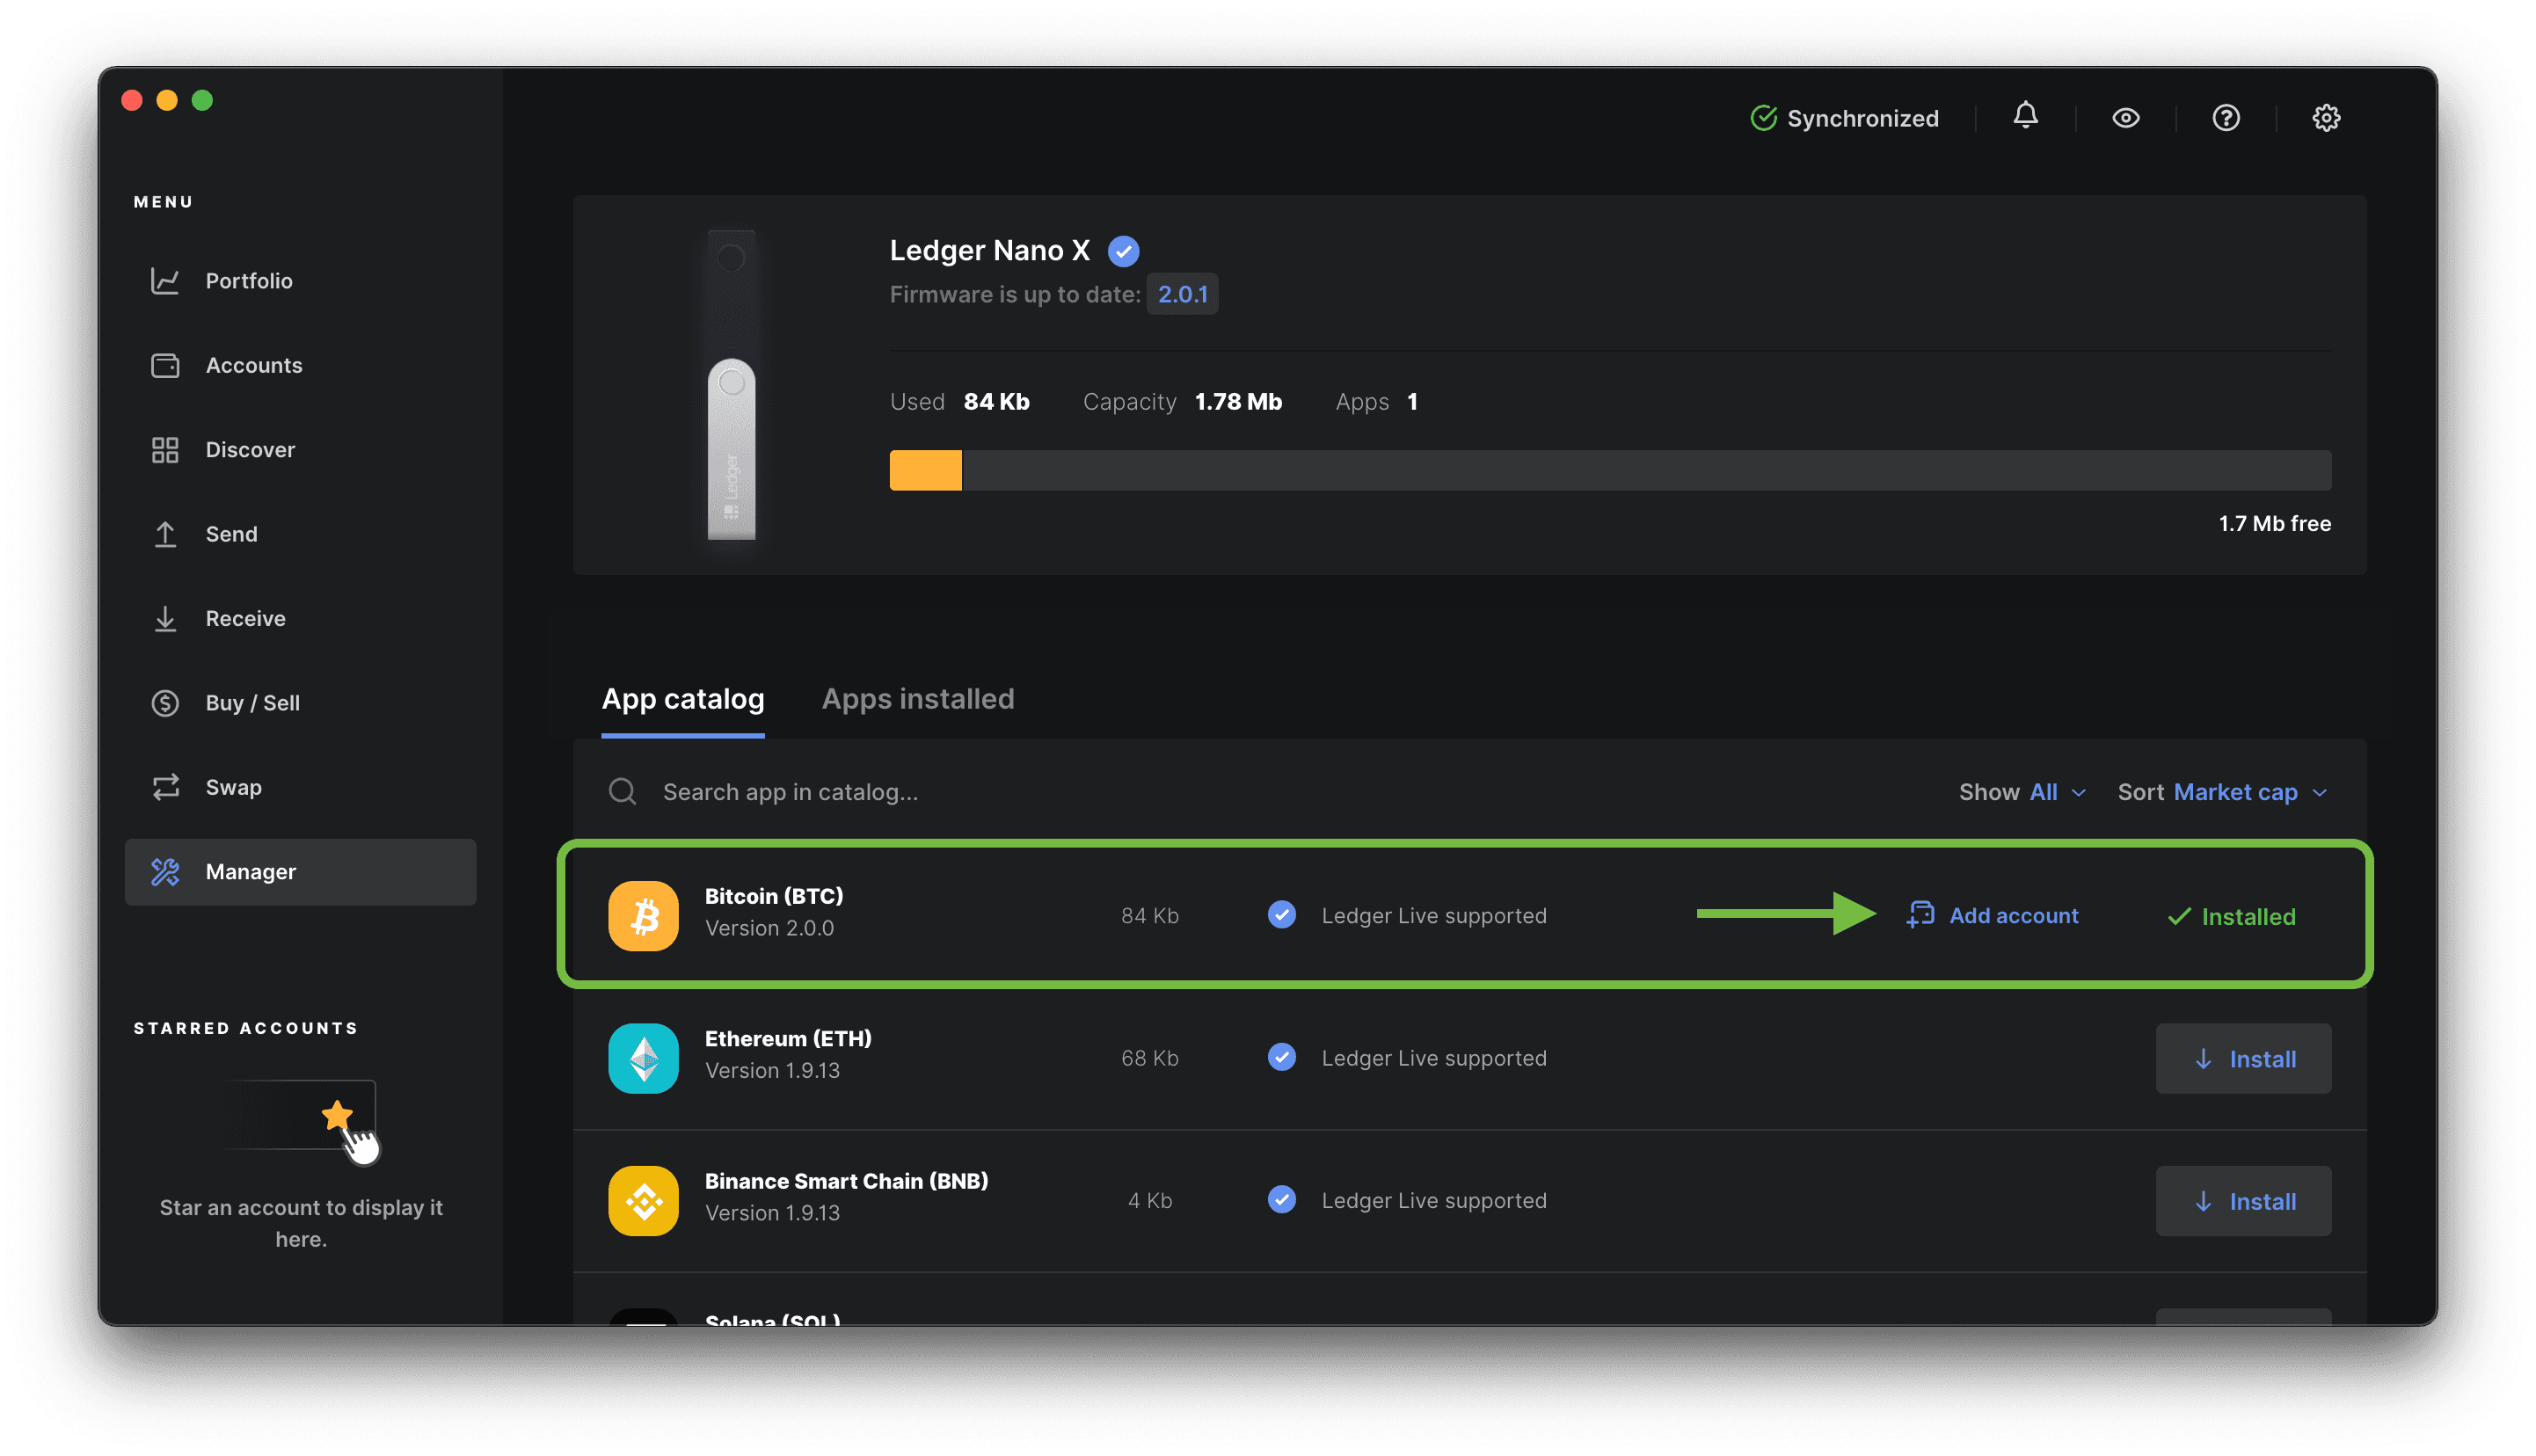Select the App catalog tab
Screen dimensions: 2536x1456
[x=682, y=699]
